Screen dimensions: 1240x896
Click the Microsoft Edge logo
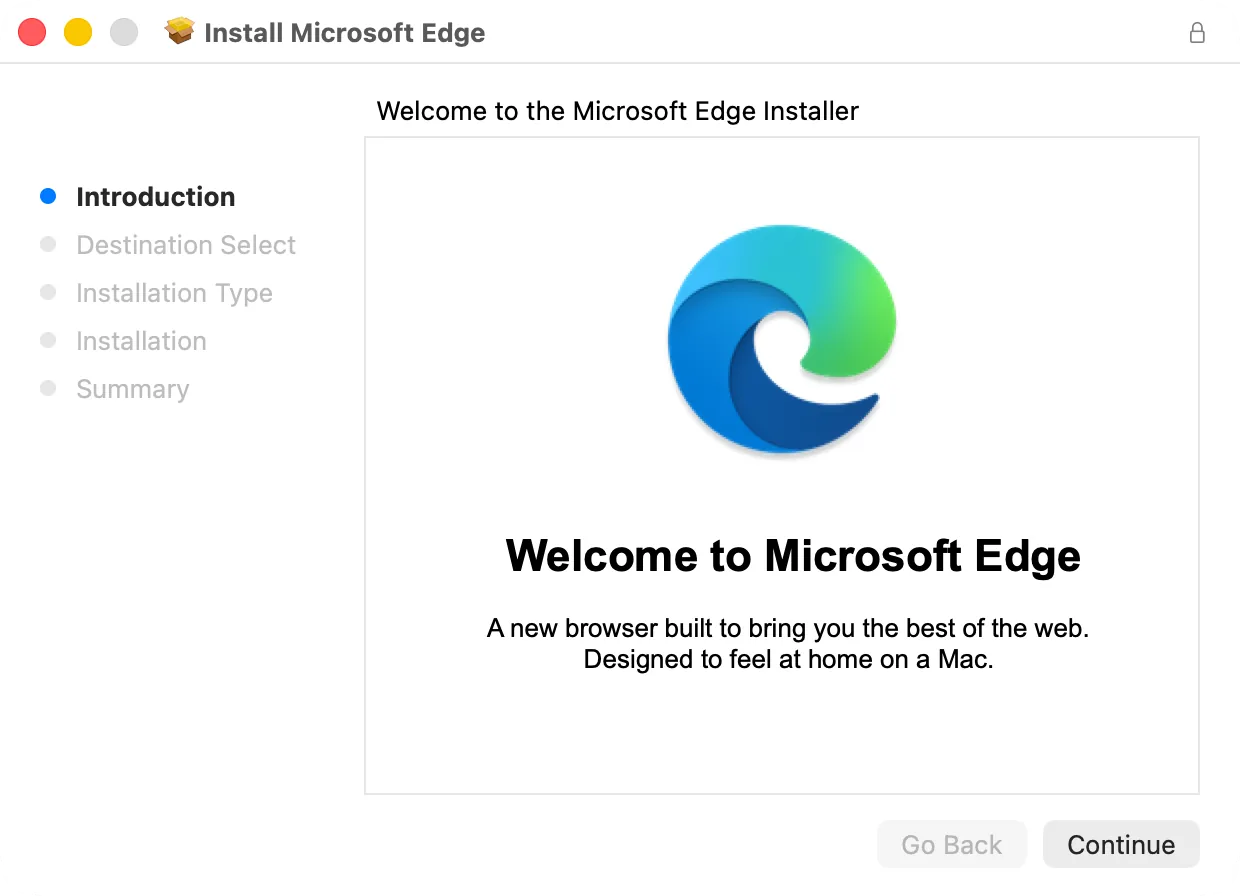[x=782, y=339]
